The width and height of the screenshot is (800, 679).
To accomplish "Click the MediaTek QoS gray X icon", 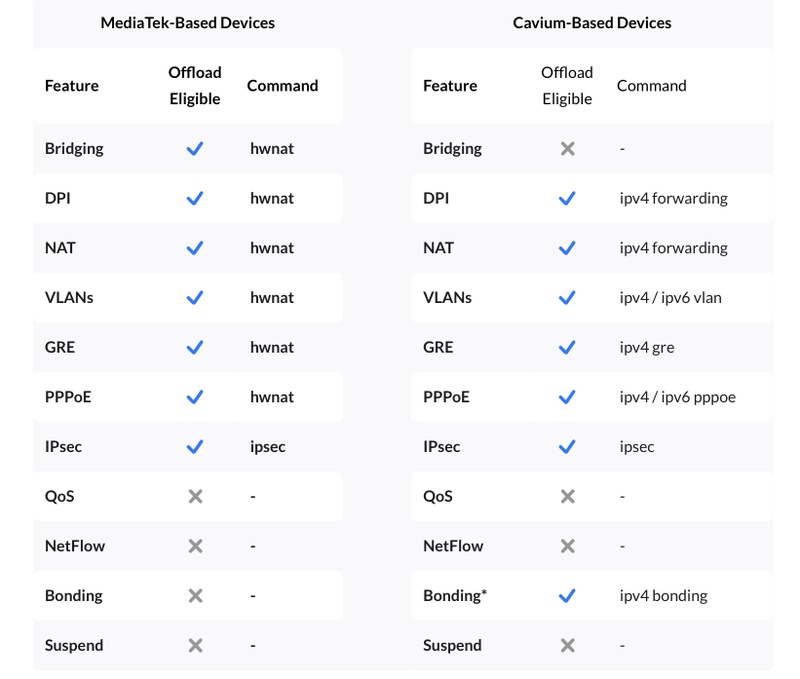I will [195, 496].
